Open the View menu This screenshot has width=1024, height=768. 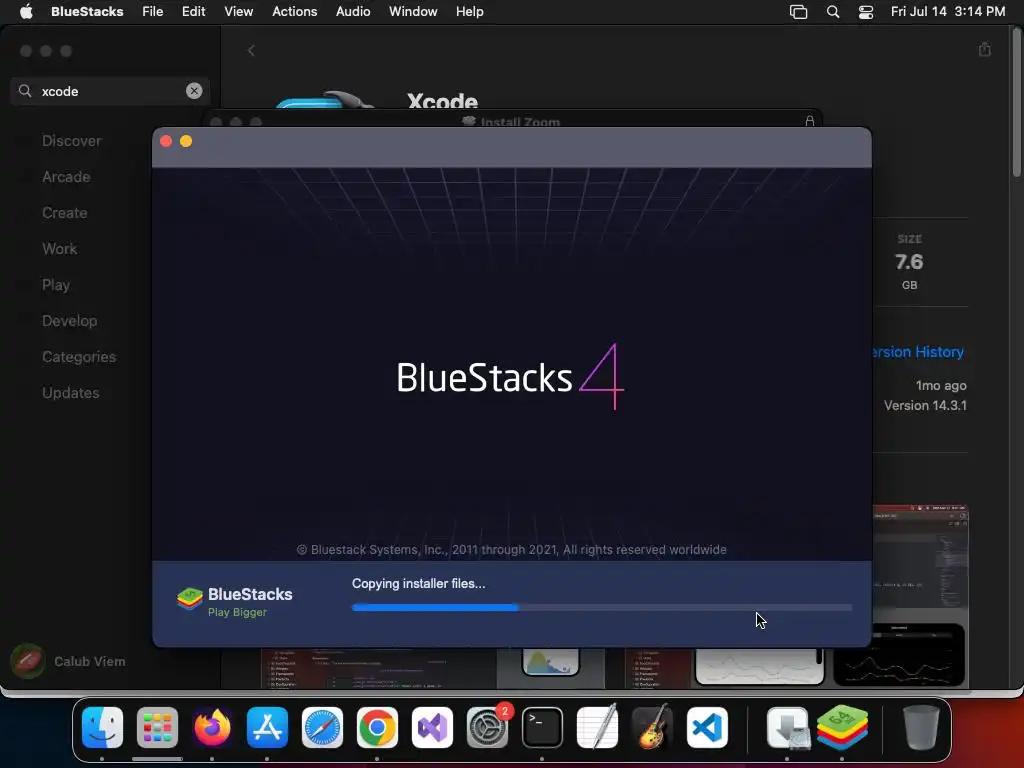click(x=238, y=11)
